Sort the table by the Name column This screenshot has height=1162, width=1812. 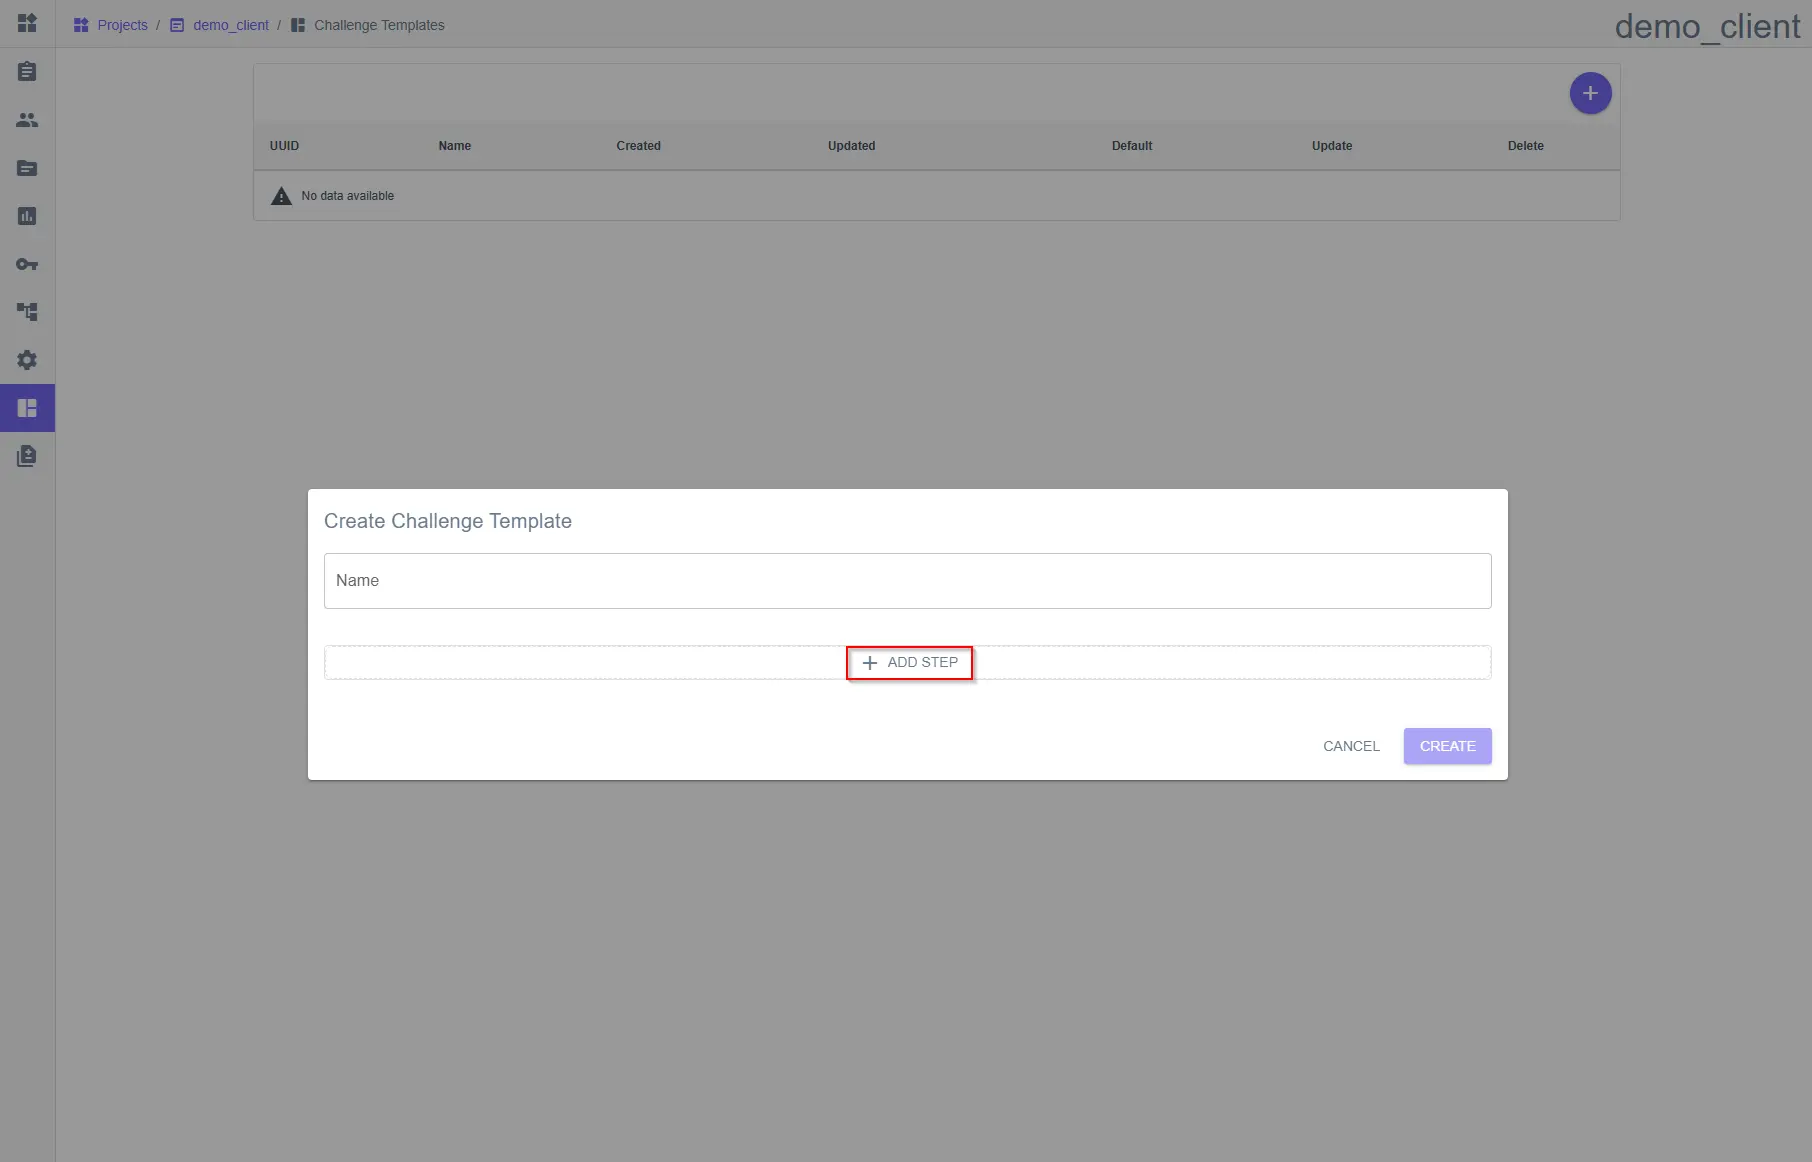point(454,146)
